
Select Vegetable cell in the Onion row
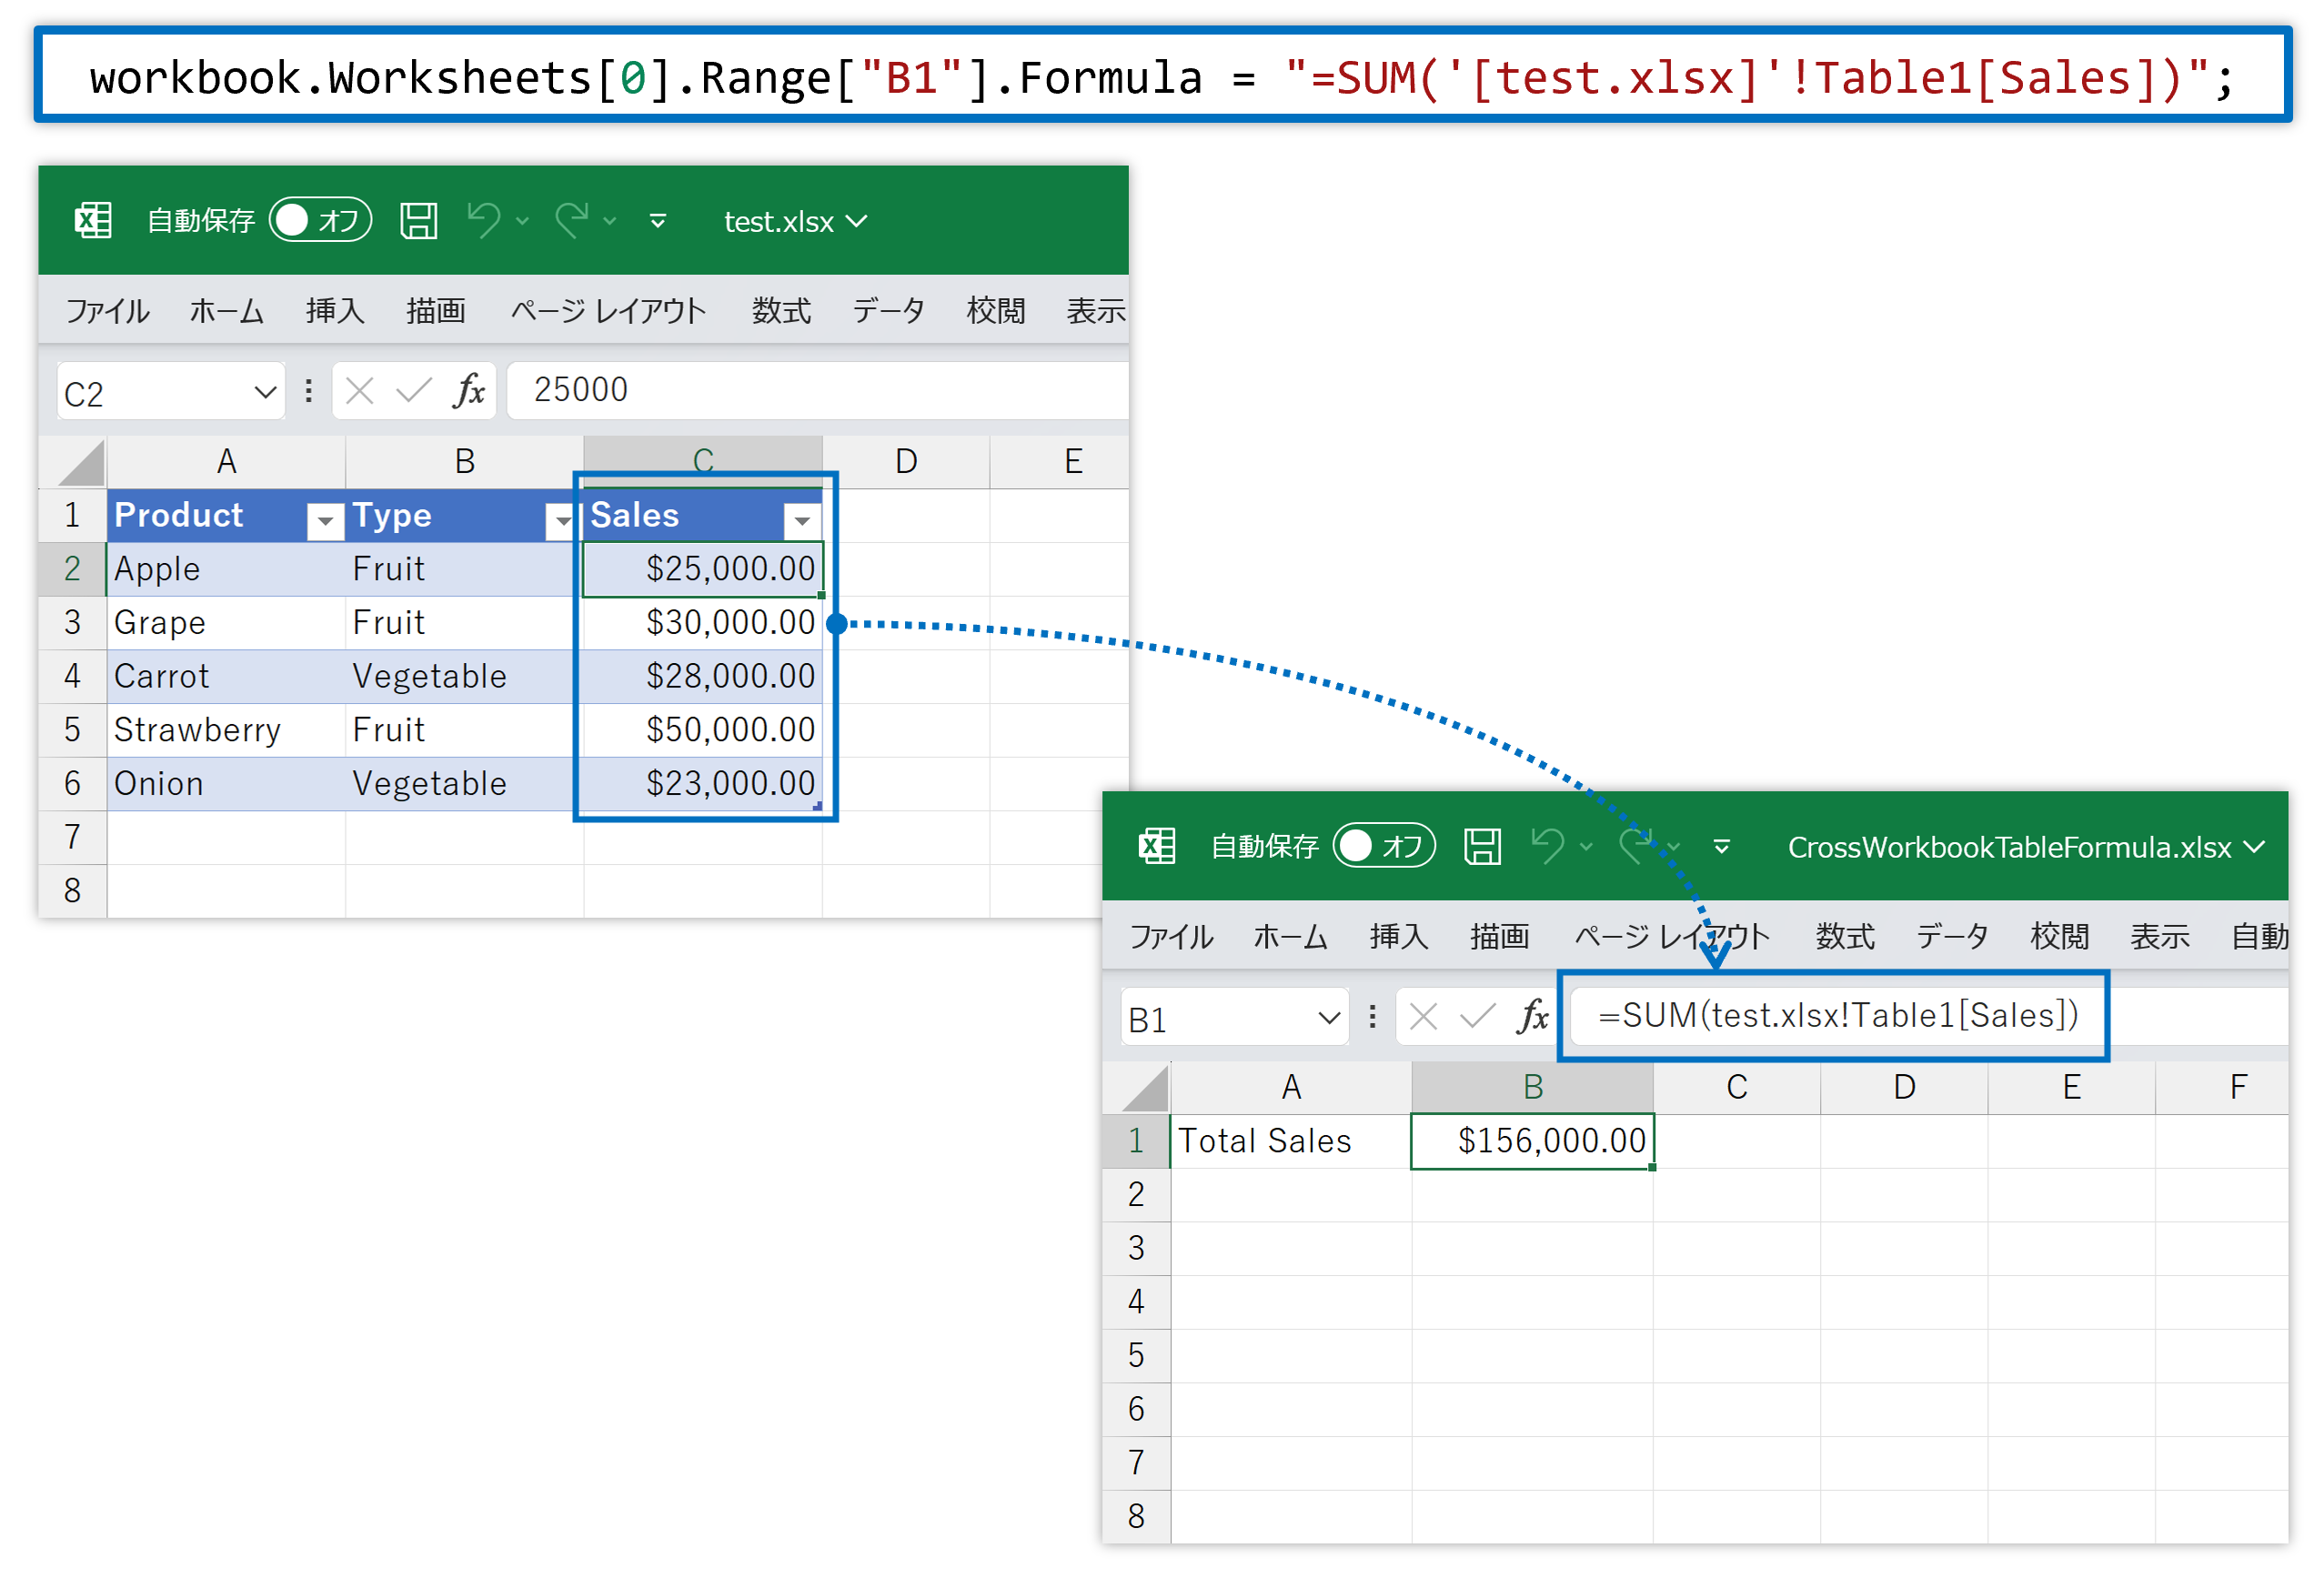465,784
